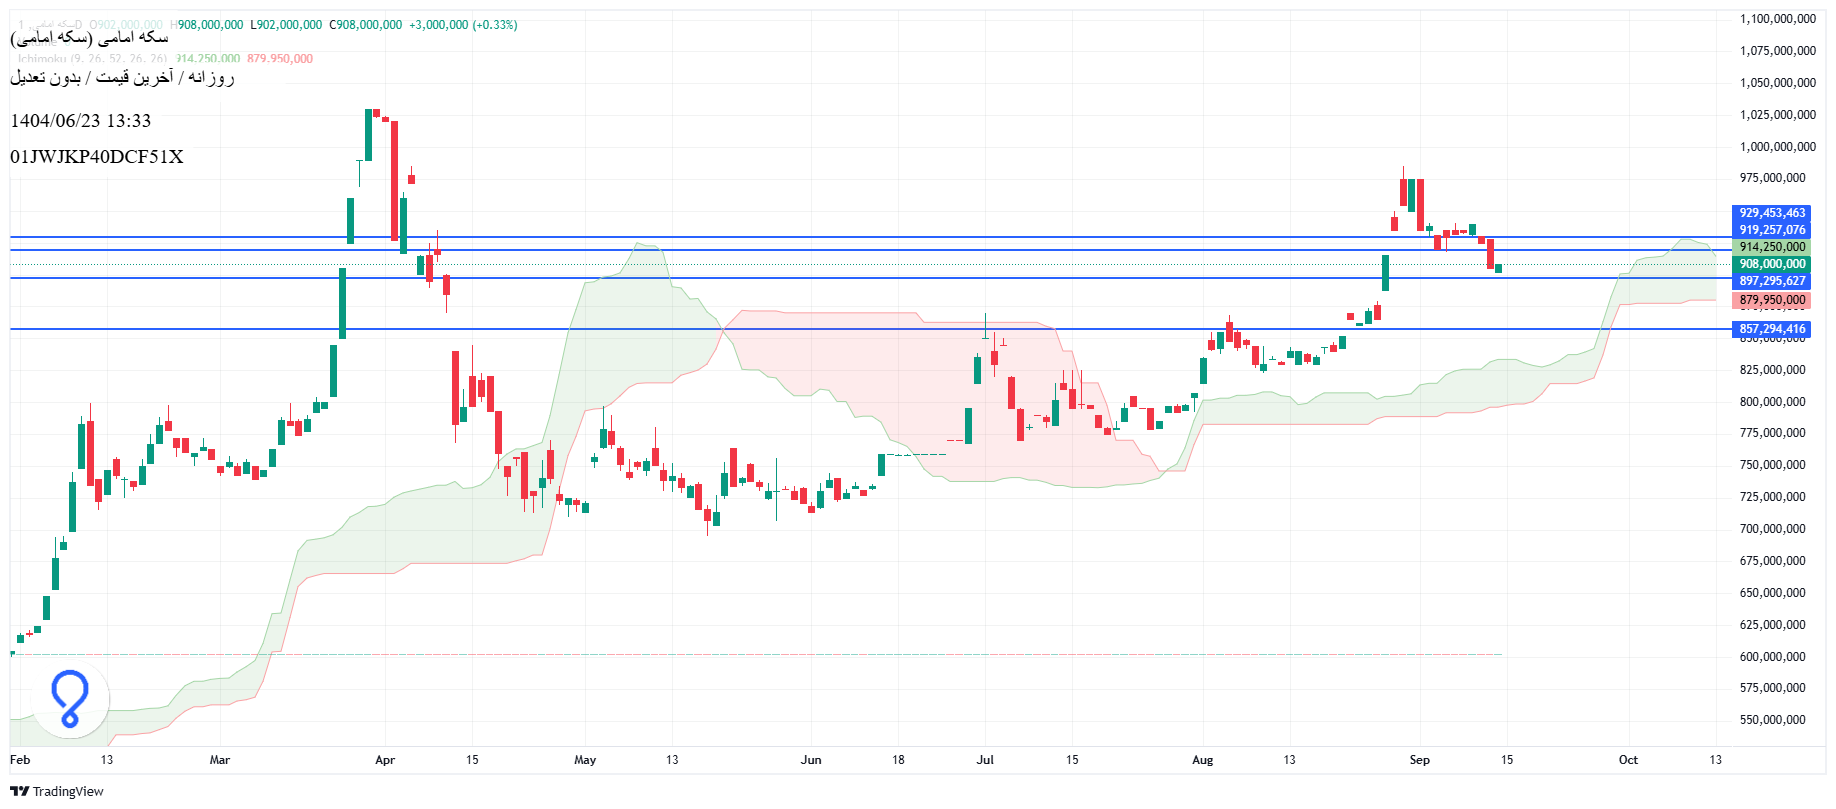Click the Jul label on time axis

985,760
